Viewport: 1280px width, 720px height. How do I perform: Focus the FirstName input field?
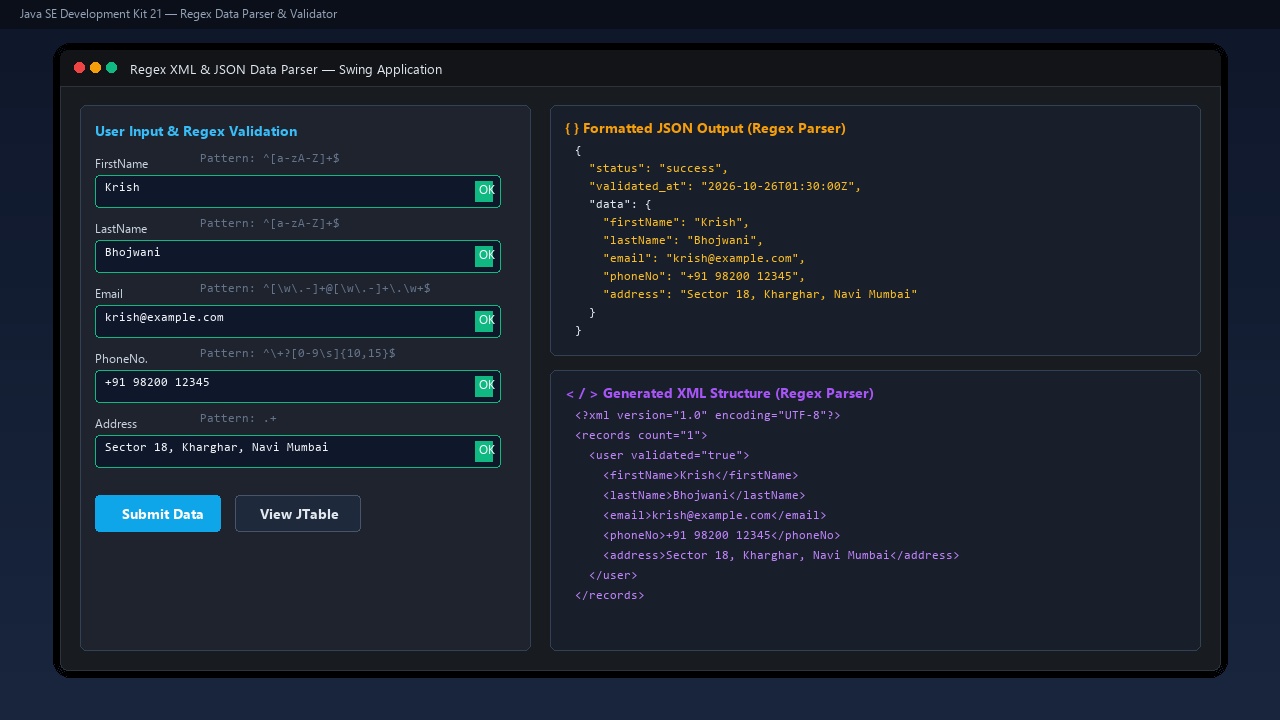297,192
